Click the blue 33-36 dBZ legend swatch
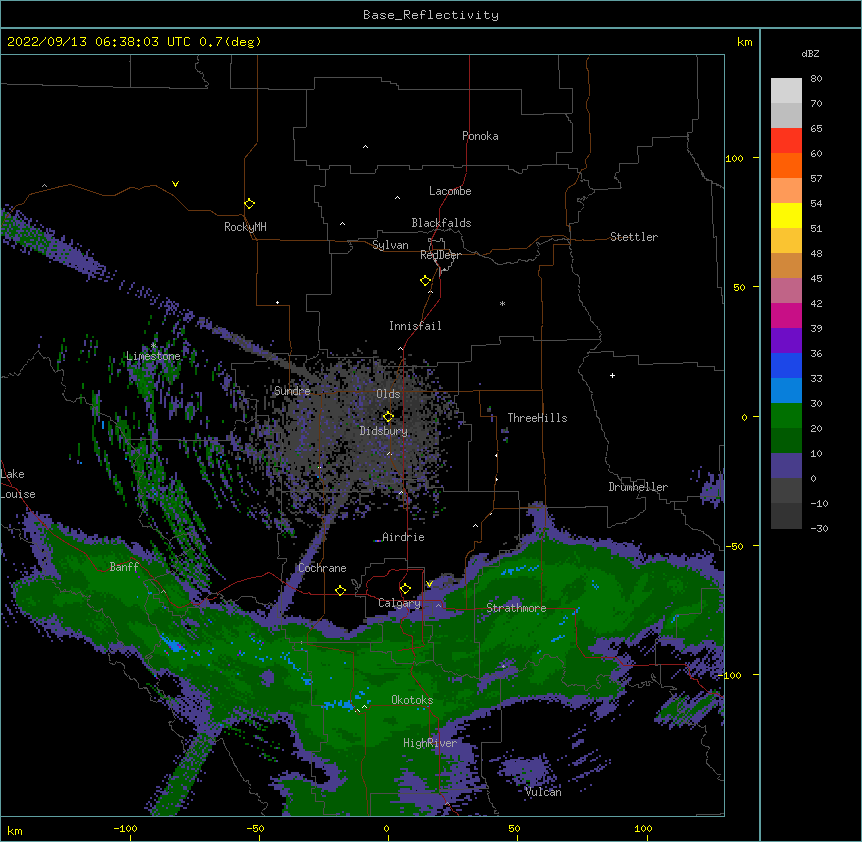Image resolution: width=862 pixels, height=842 pixels. click(x=786, y=365)
